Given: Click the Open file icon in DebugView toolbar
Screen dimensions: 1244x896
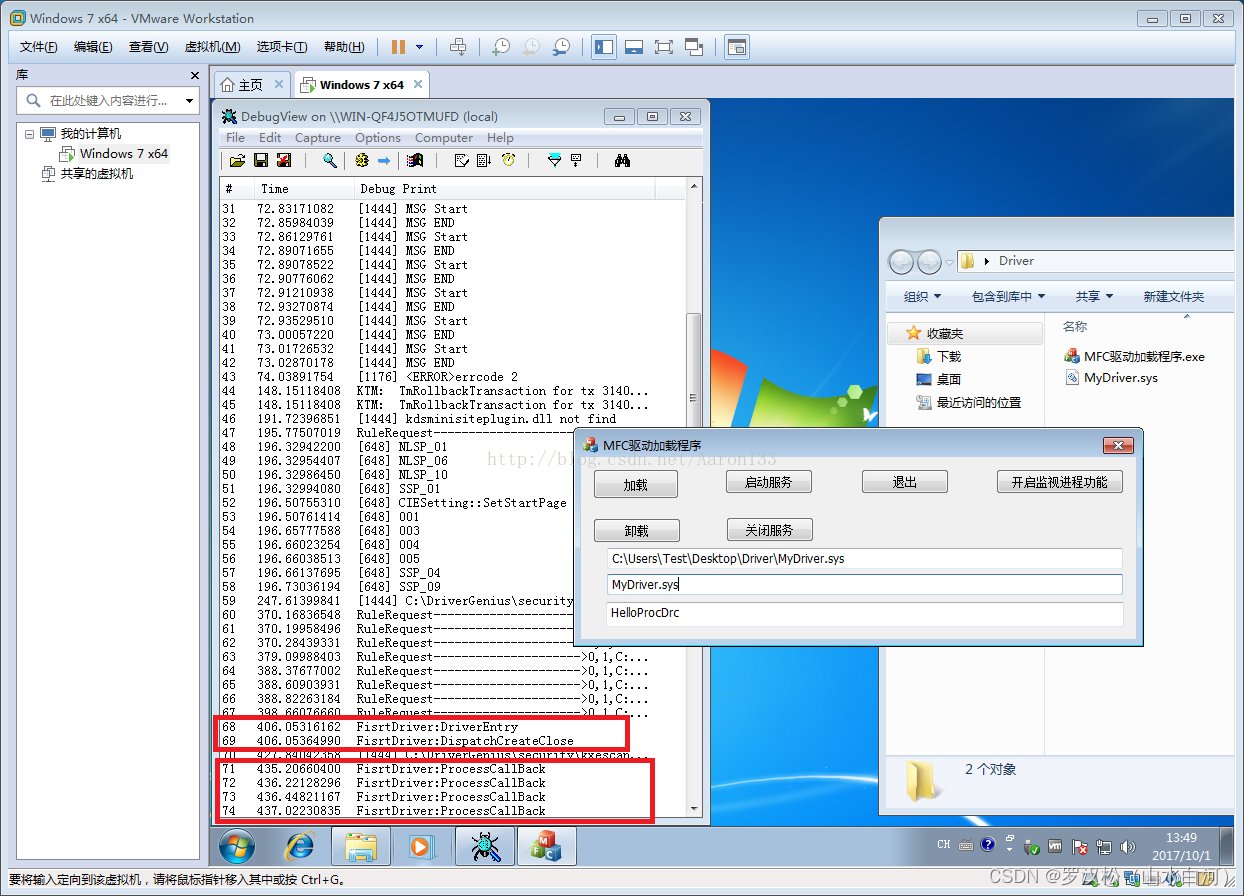Looking at the screenshot, I should [237, 160].
